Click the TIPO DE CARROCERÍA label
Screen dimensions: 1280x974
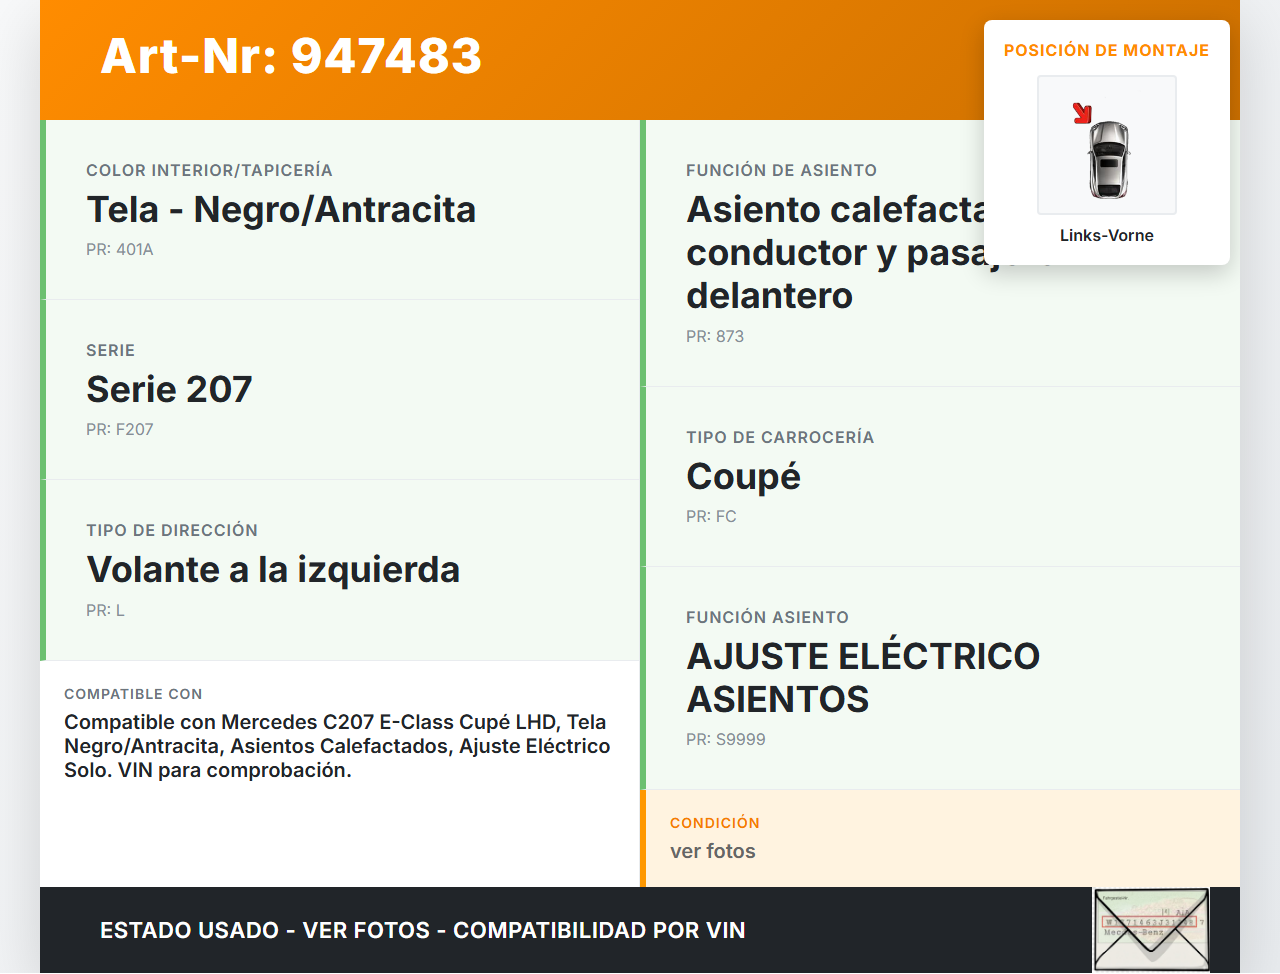(x=780, y=437)
